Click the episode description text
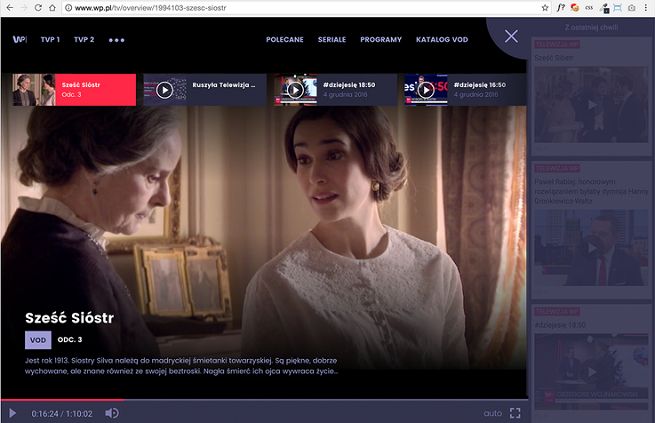The height and width of the screenshot is (423, 655). click(x=181, y=366)
